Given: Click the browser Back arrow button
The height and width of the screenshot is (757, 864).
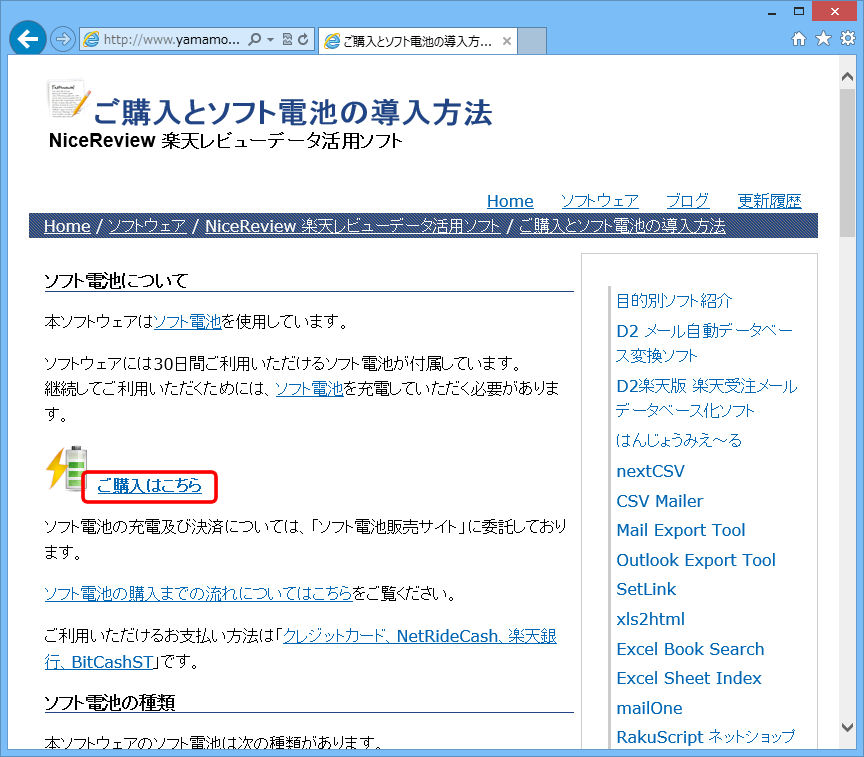Looking at the screenshot, I should (28, 39).
